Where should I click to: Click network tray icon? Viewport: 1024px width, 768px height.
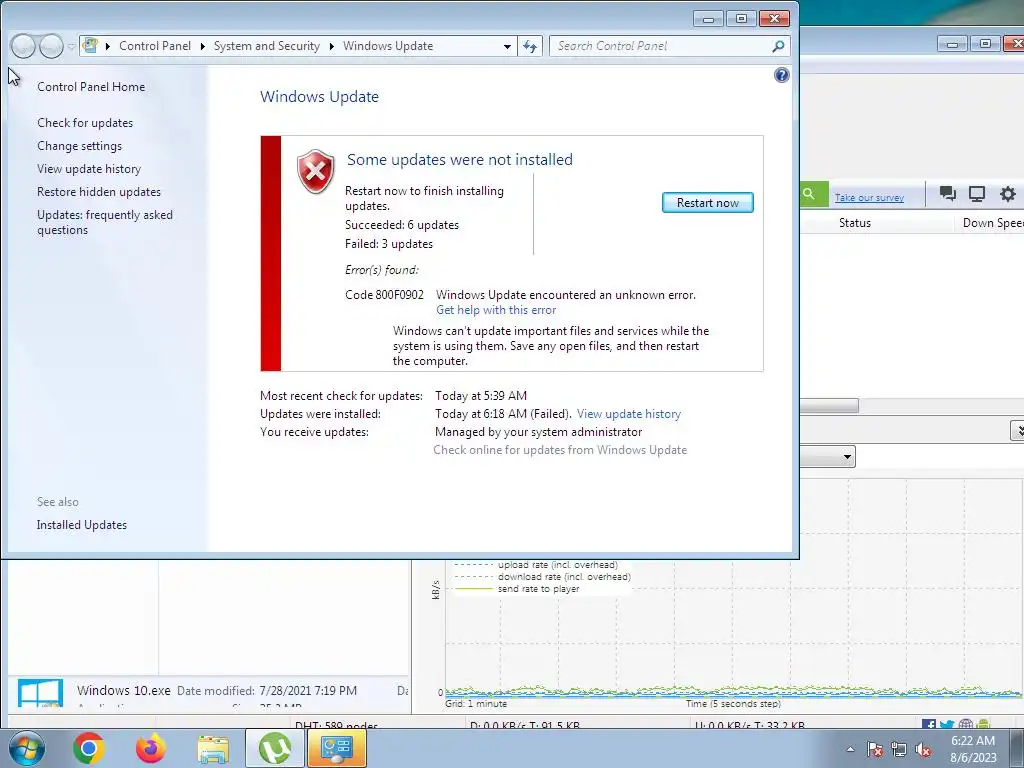899,749
